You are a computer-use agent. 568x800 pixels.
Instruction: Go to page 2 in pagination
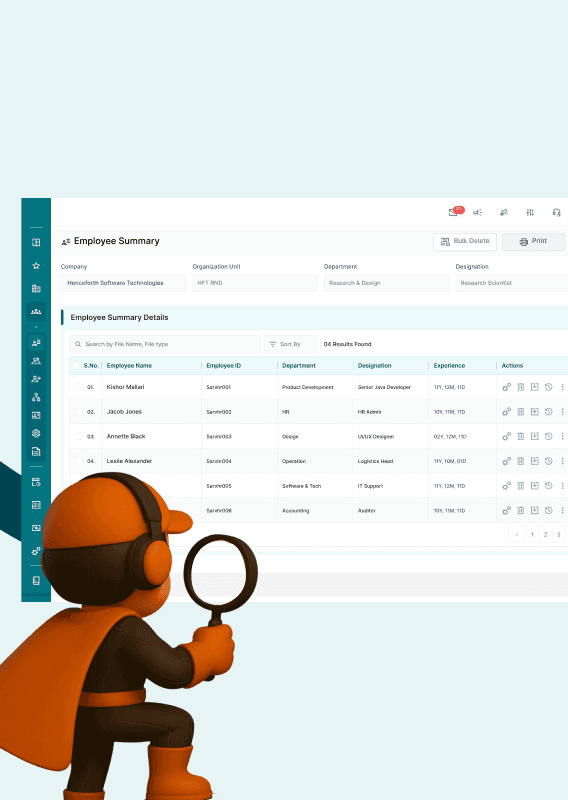coord(545,534)
